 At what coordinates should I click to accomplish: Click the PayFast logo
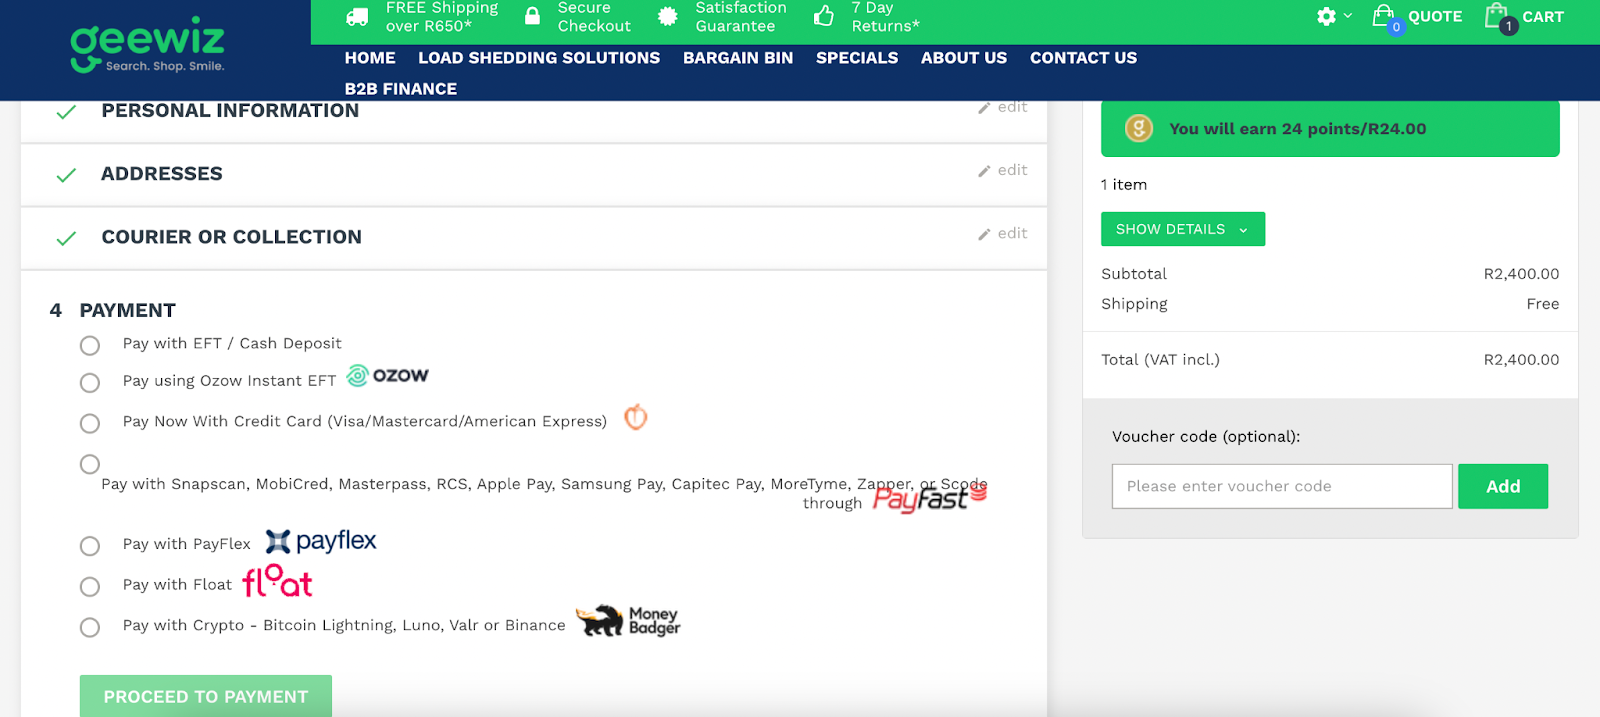pos(930,496)
